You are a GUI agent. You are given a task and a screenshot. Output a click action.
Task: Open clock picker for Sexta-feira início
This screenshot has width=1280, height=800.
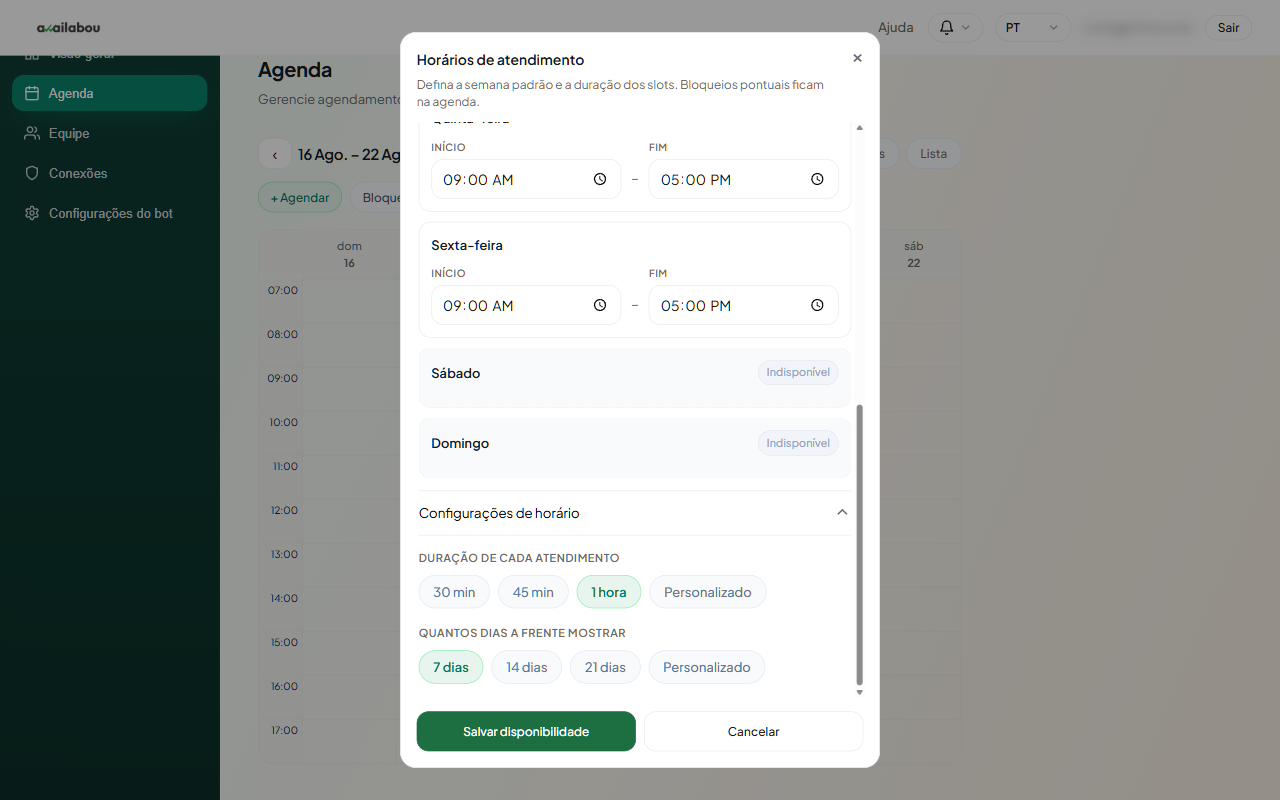tap(600, 305)
